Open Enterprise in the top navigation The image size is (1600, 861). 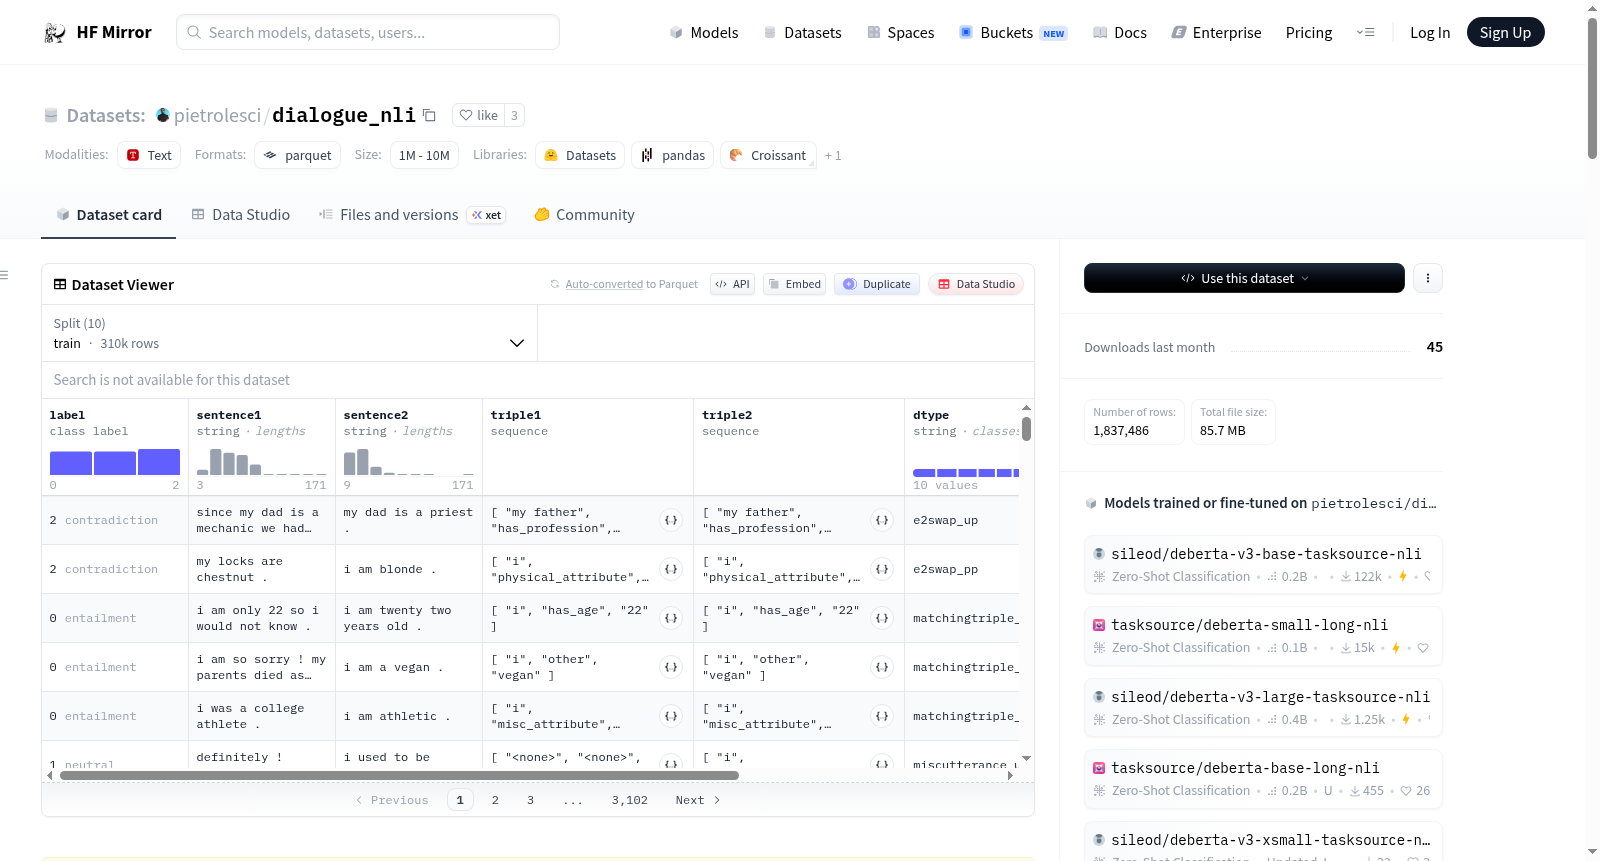coord(1217,33)
